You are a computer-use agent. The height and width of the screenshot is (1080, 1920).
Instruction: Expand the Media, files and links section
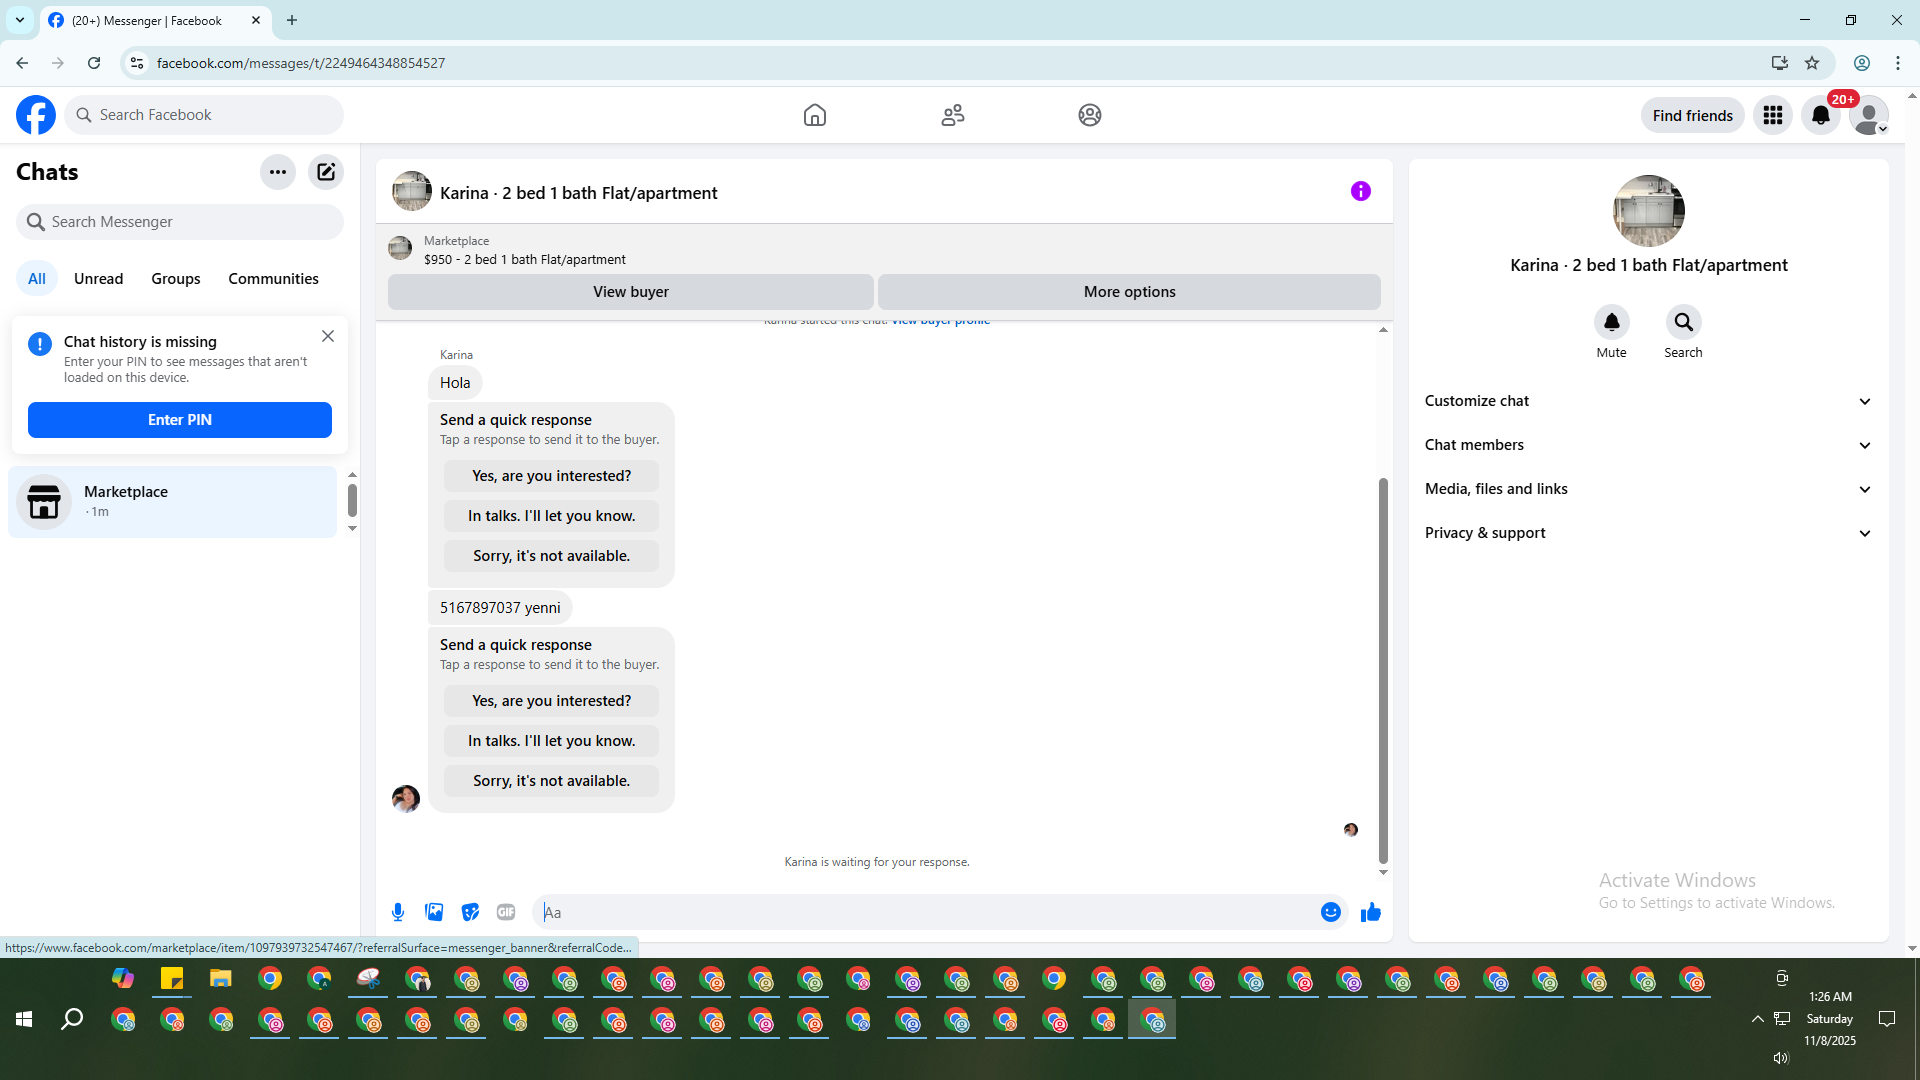pos(1648,489)
